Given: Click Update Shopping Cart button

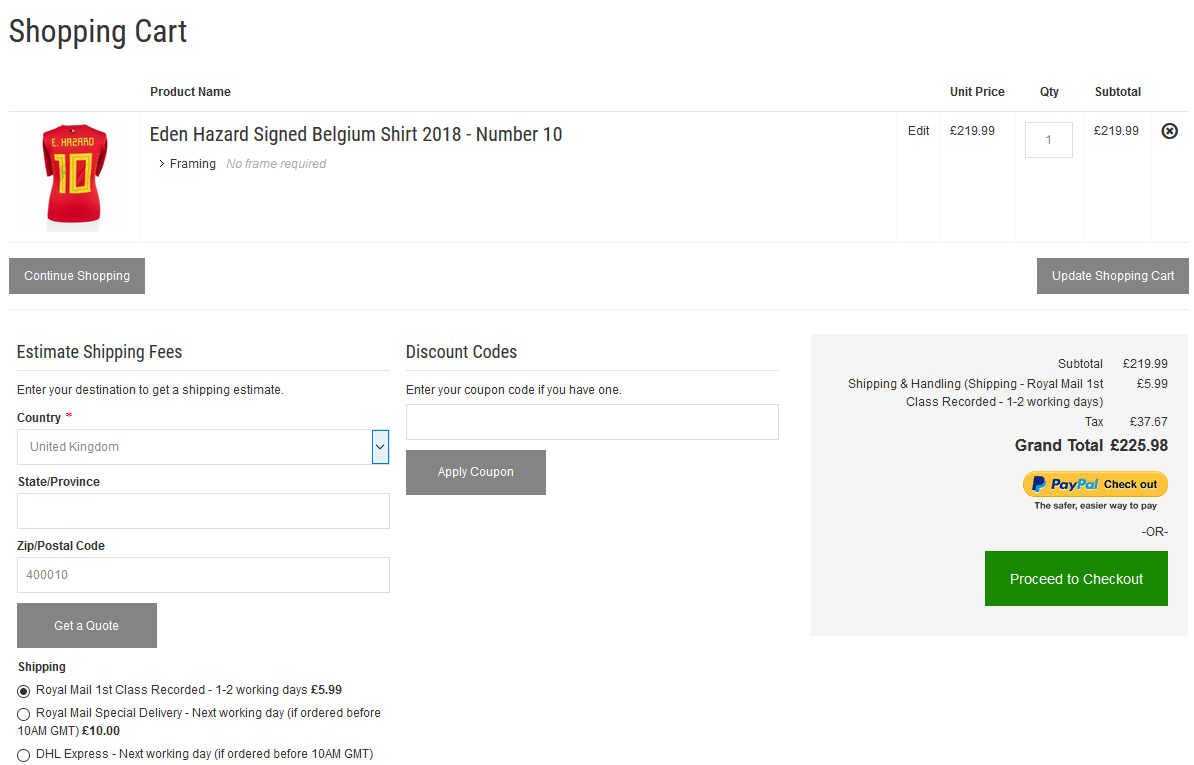Looking at the screenshot, I should (x=1113, y=276).
